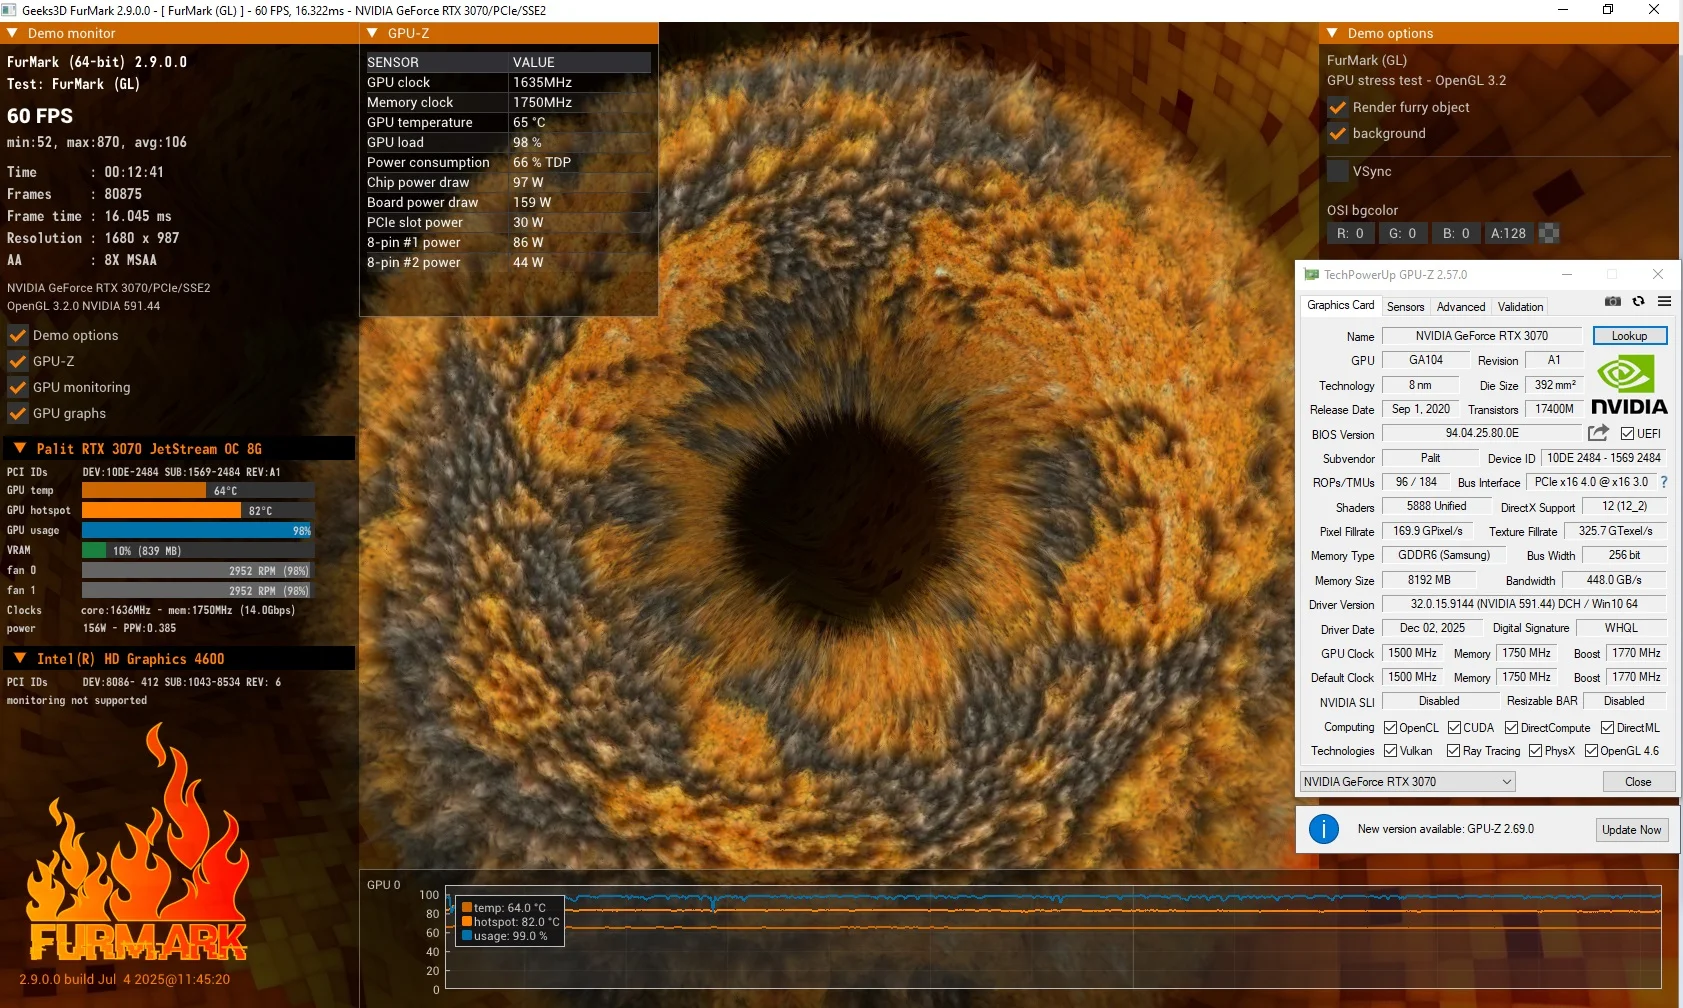Minimize the GPU-Z window

1567,274
